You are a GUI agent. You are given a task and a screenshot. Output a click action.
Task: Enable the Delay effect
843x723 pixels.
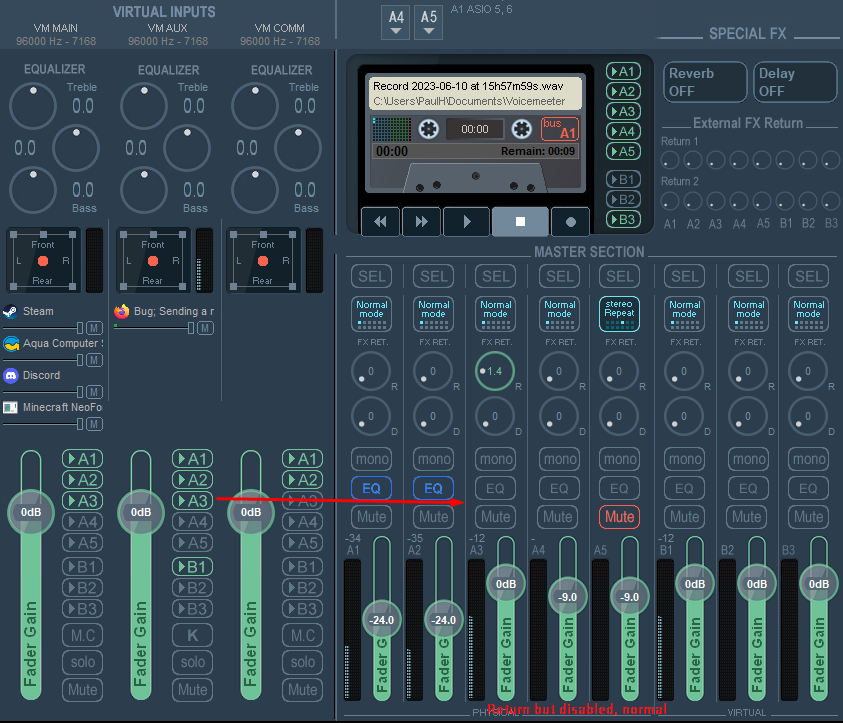794,82
